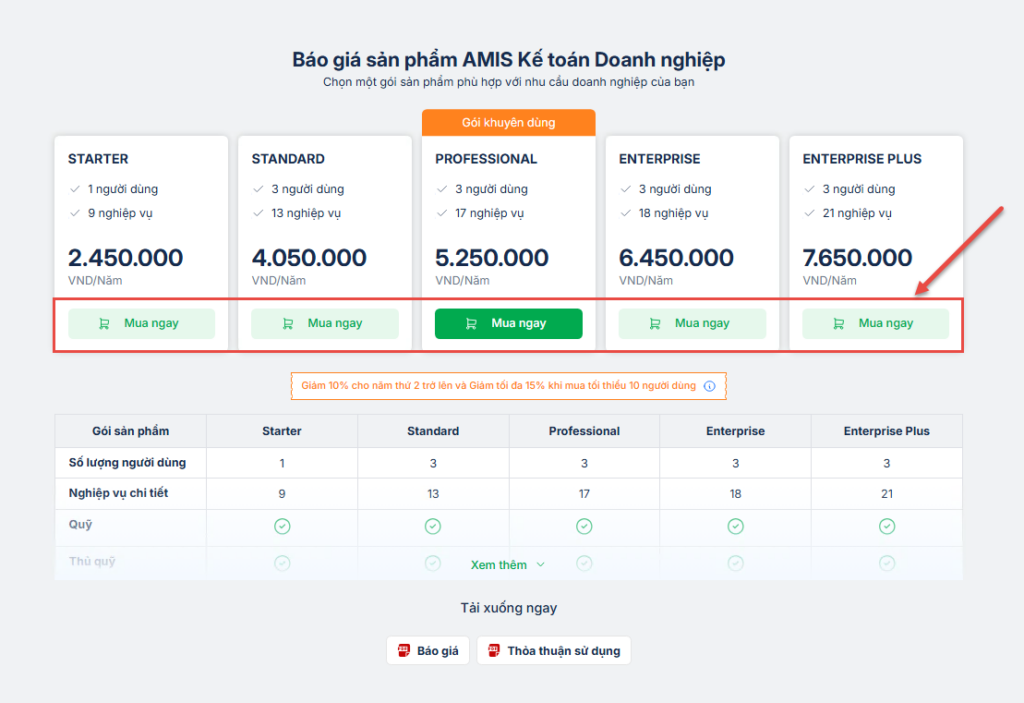The width and height of the screenshot is (1024, 703).
Task: Click red PDF icon on Báo giá
Action: coord(404,651)
